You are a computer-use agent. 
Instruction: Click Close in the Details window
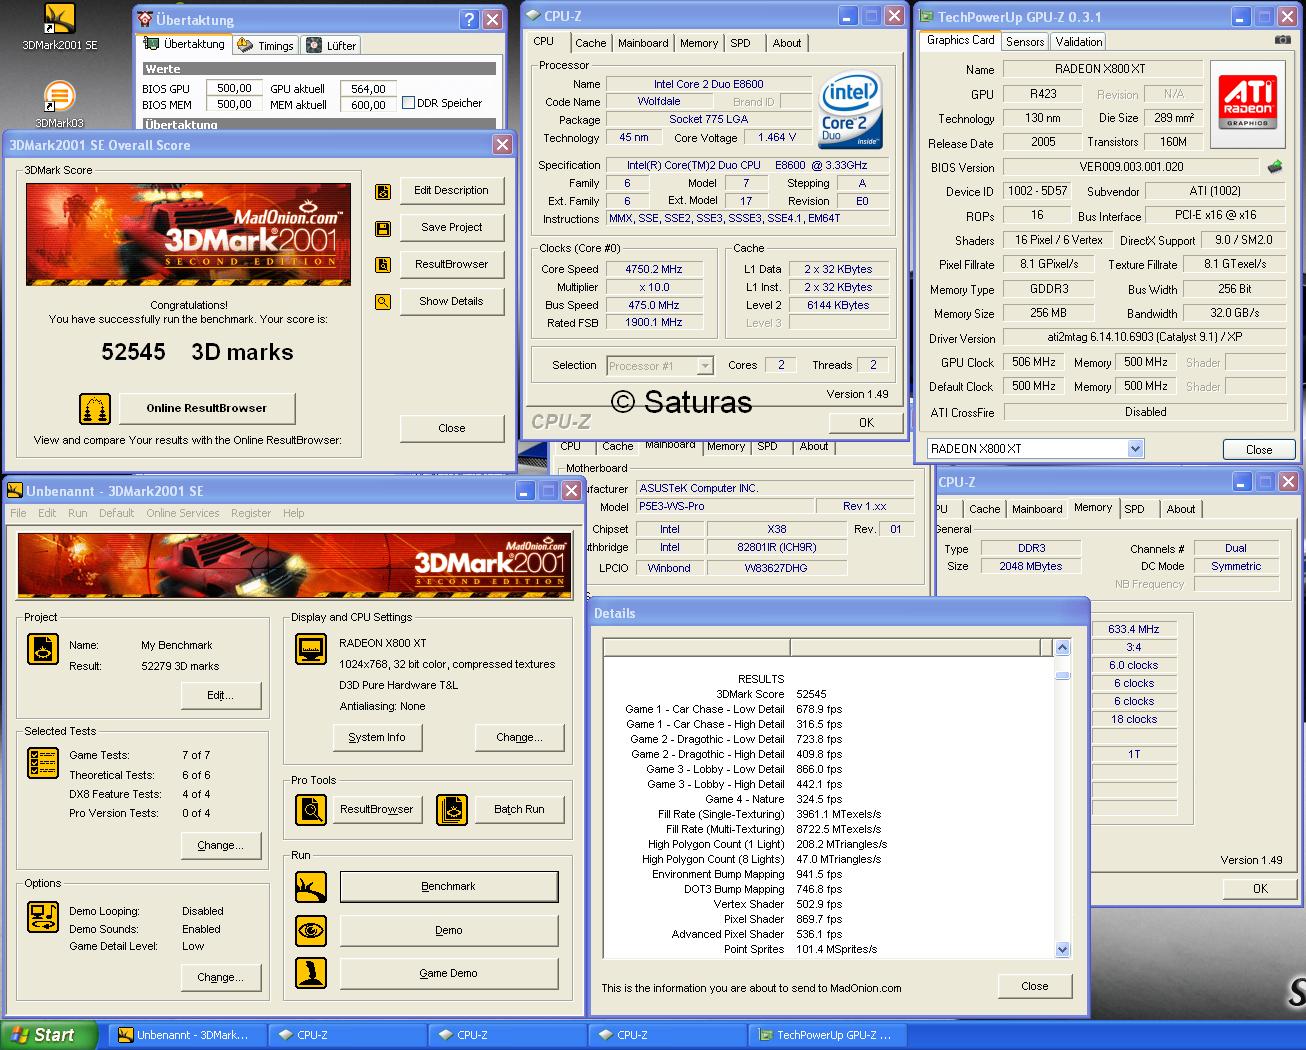[1035, 986]
